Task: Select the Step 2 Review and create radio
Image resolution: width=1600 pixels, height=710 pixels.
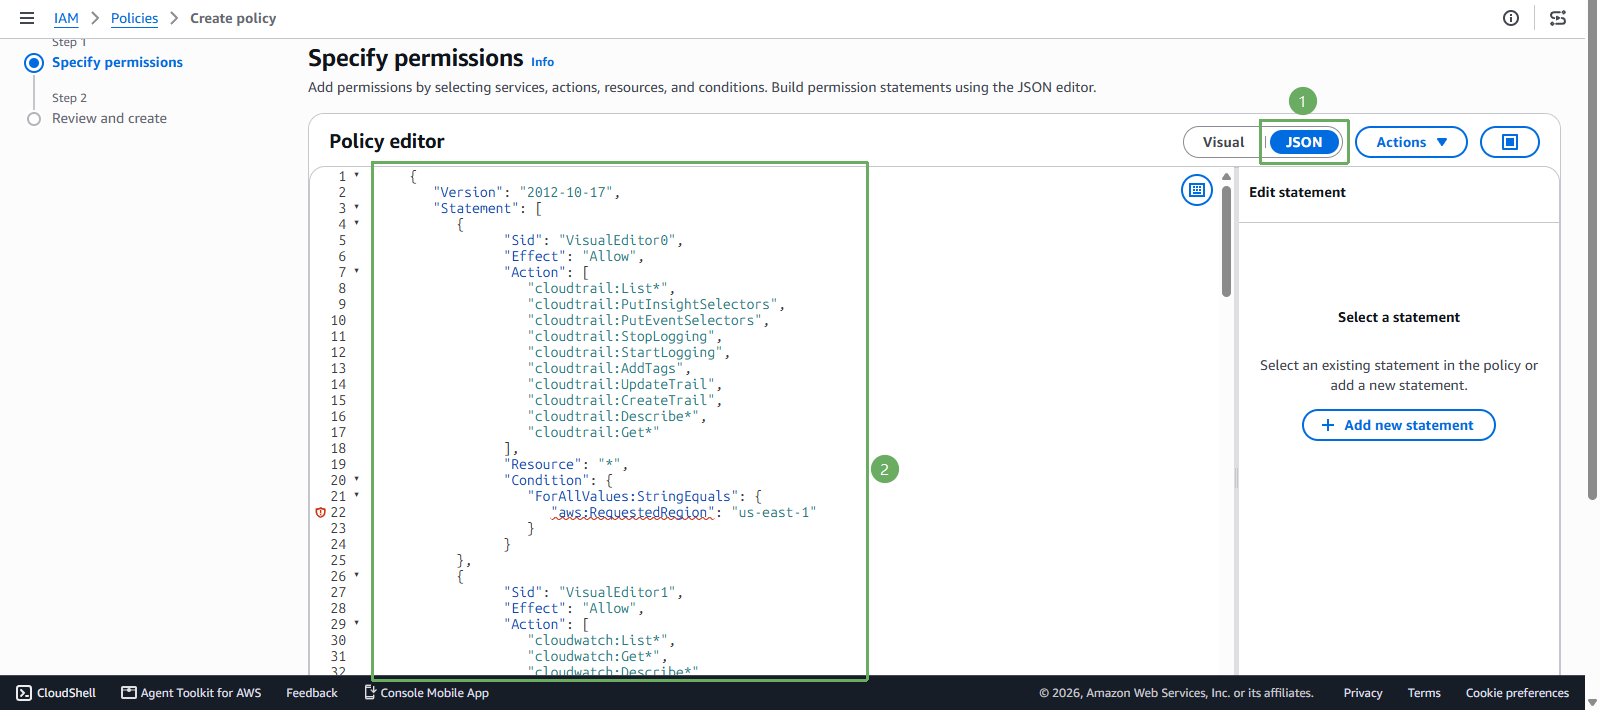Action: click(34, 119)
